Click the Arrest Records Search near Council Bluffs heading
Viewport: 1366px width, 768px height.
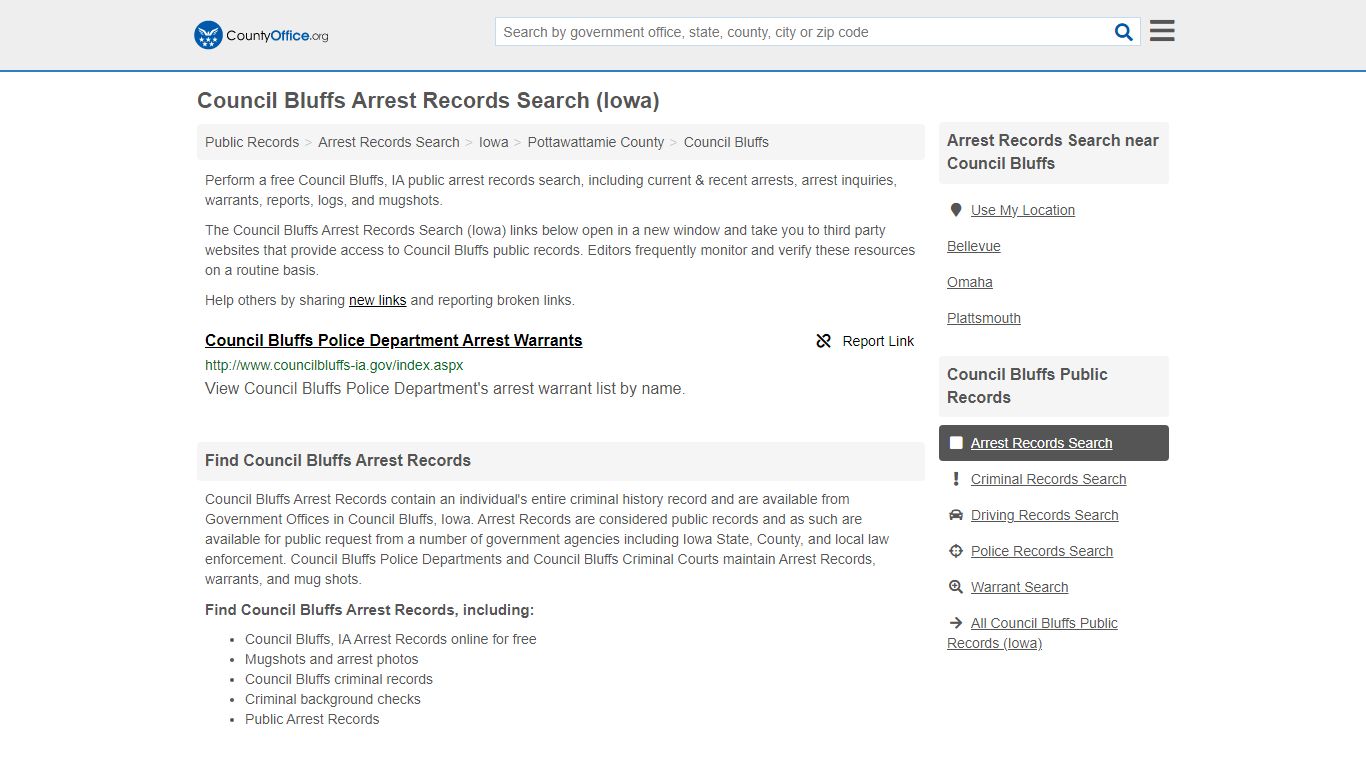(1053, 152)
